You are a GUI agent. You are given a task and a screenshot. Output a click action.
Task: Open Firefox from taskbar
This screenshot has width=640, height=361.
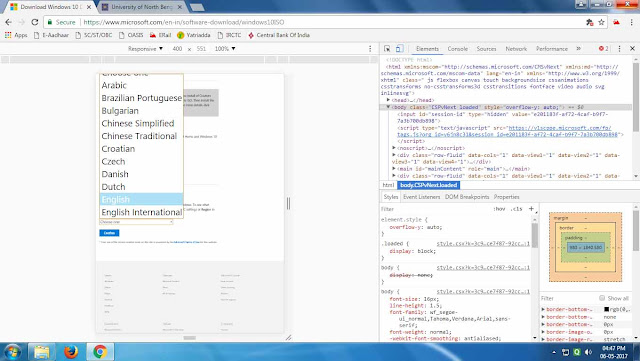pos(71,352)
